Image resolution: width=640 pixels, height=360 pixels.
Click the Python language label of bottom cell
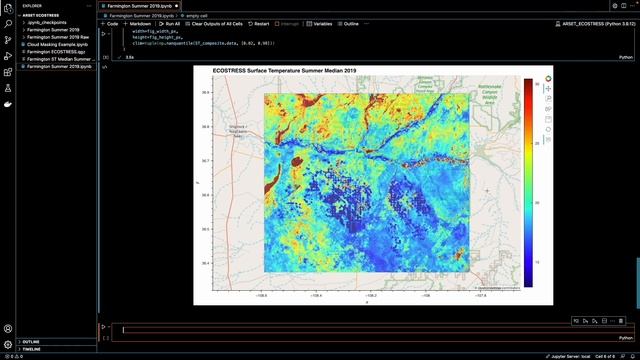click(x=625, y=338)
